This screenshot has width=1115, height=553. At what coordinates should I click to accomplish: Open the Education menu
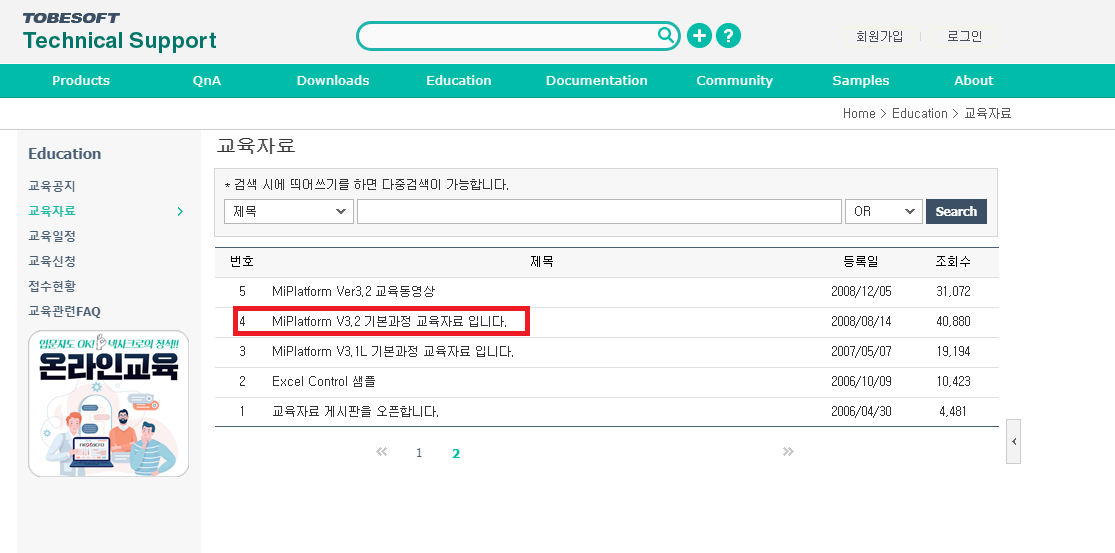459,80
